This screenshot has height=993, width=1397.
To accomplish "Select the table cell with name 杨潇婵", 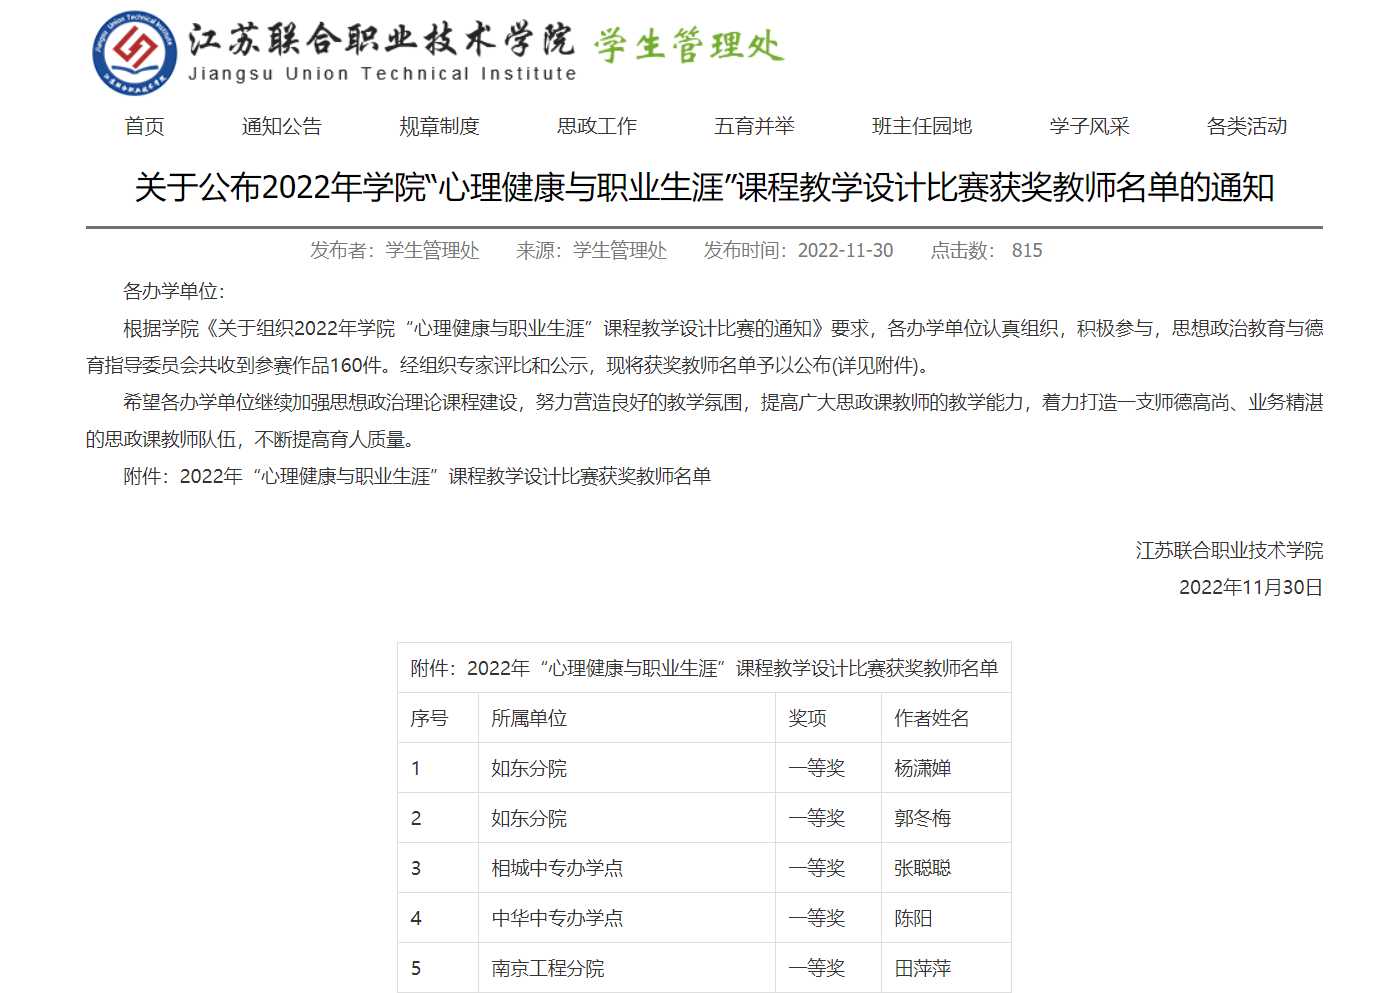I will coord(922,768).
